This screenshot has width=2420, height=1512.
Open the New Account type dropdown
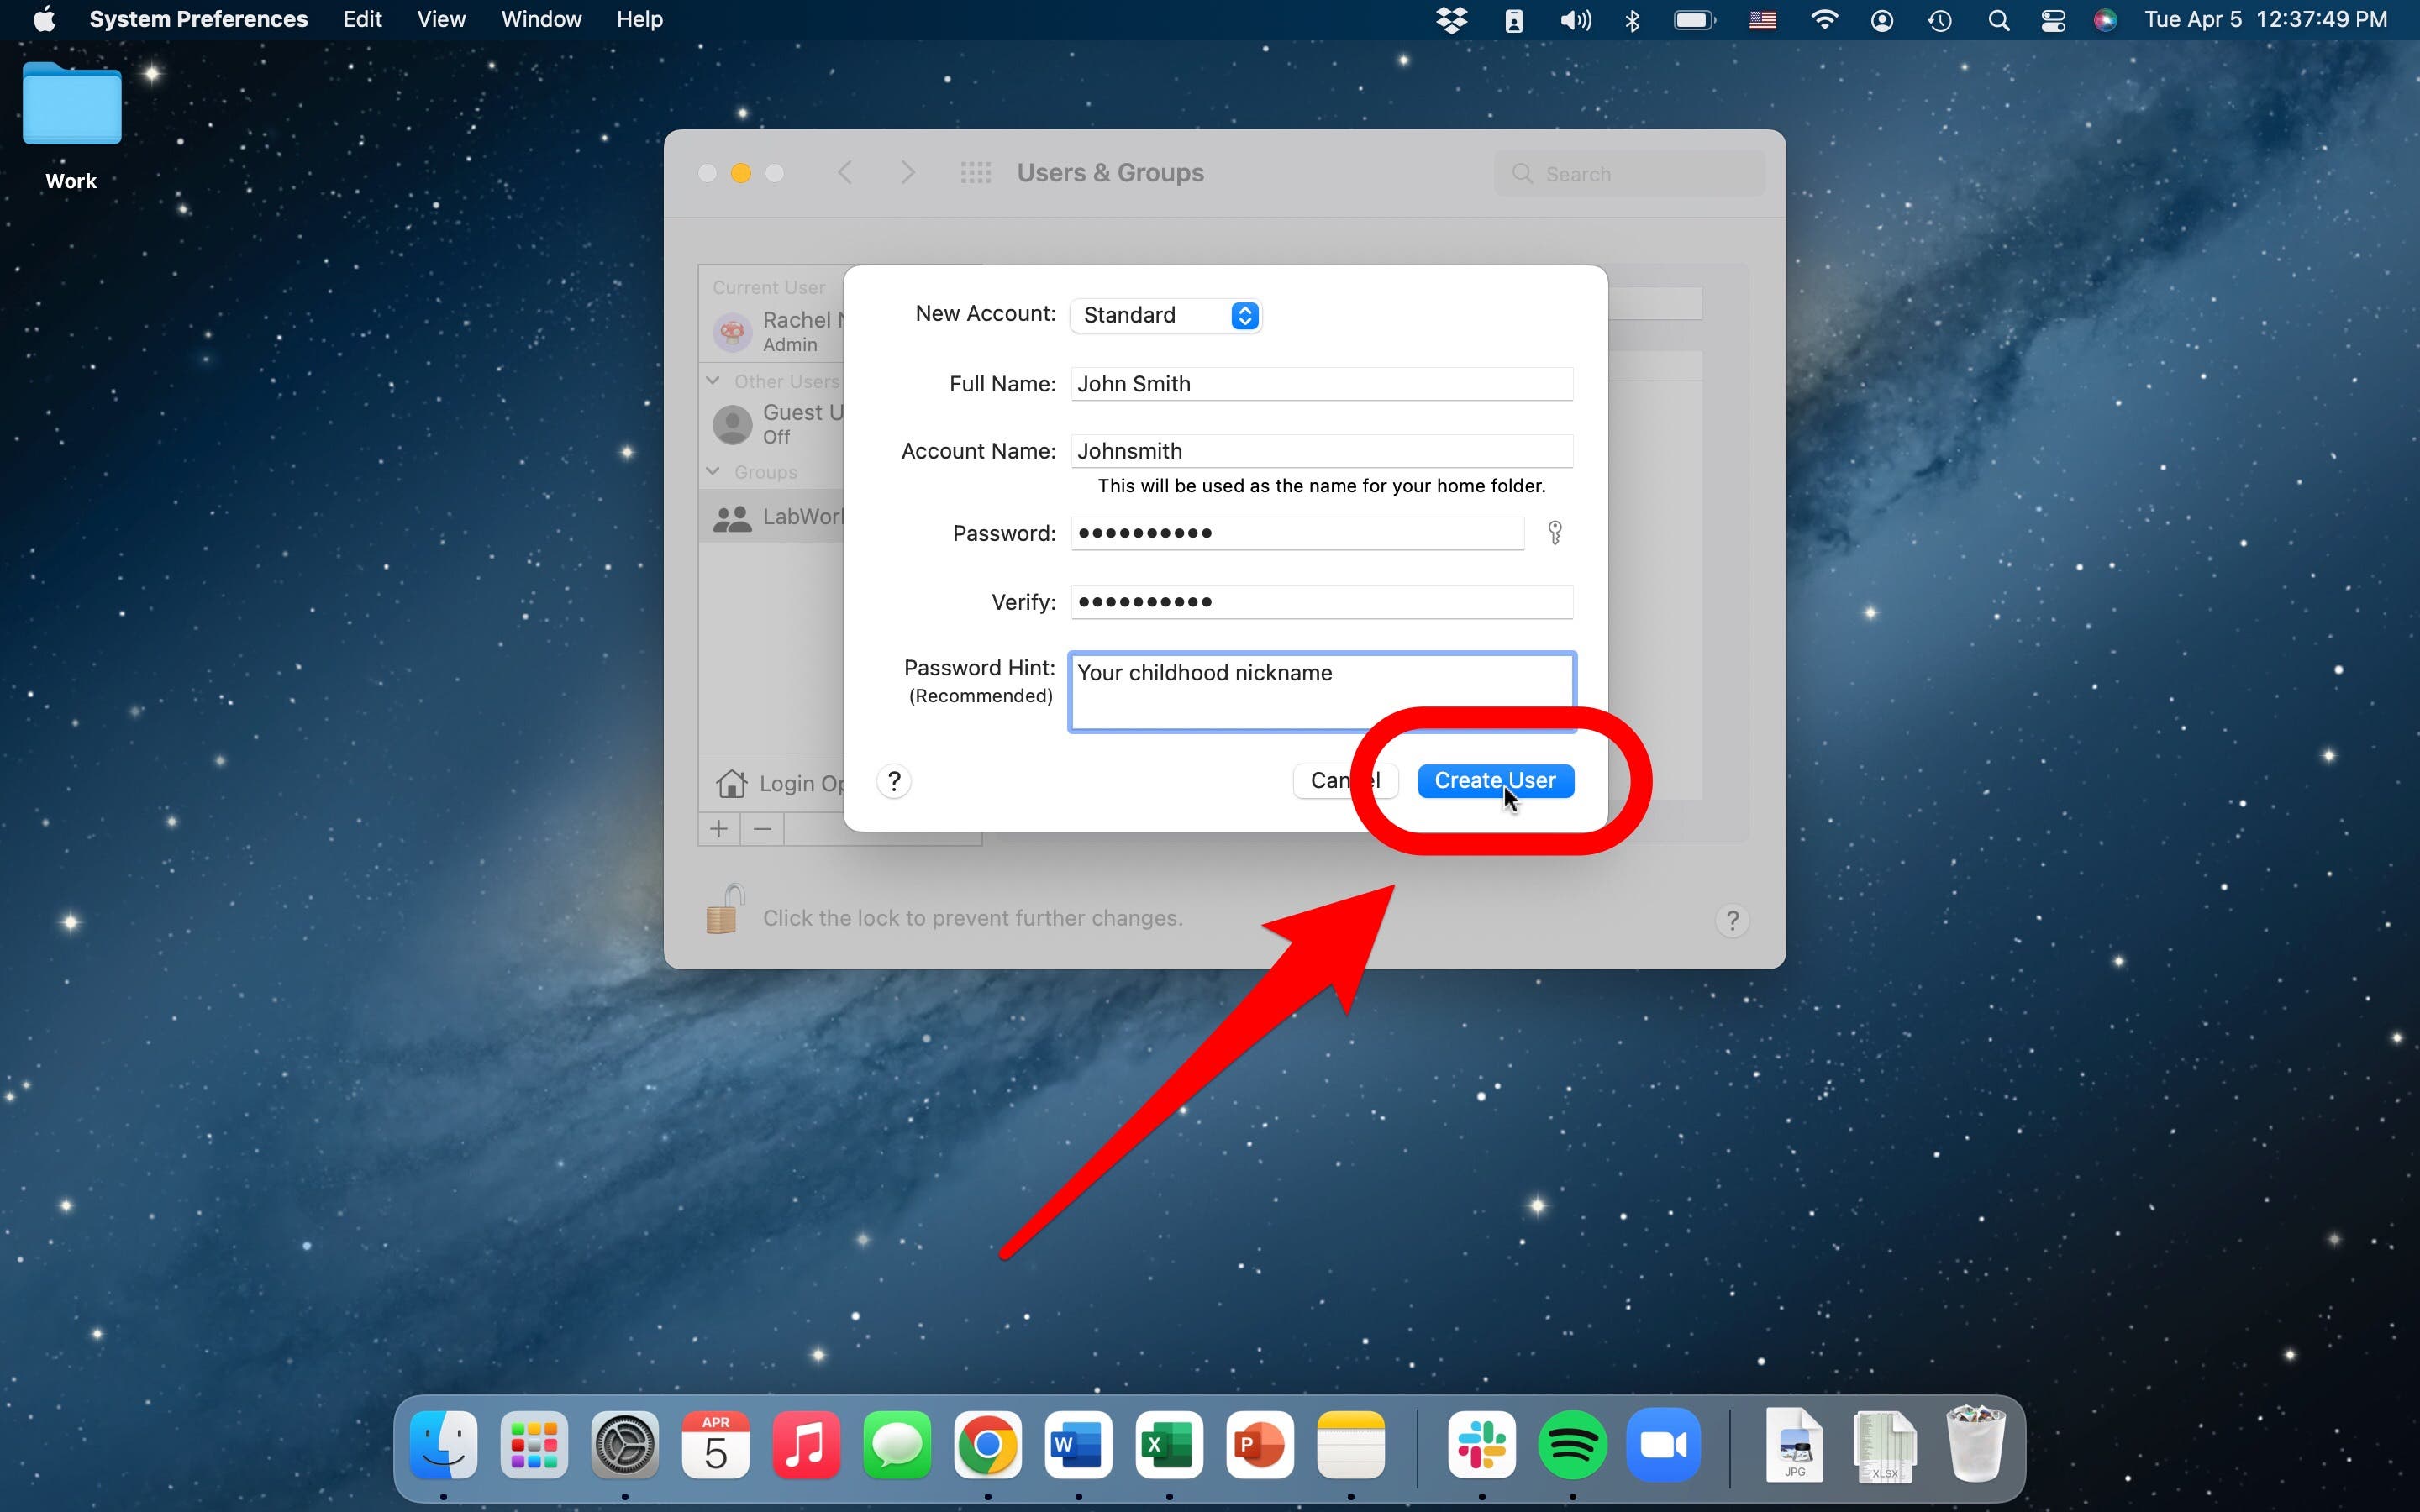pyautogui.click(x=1166, y=315)
